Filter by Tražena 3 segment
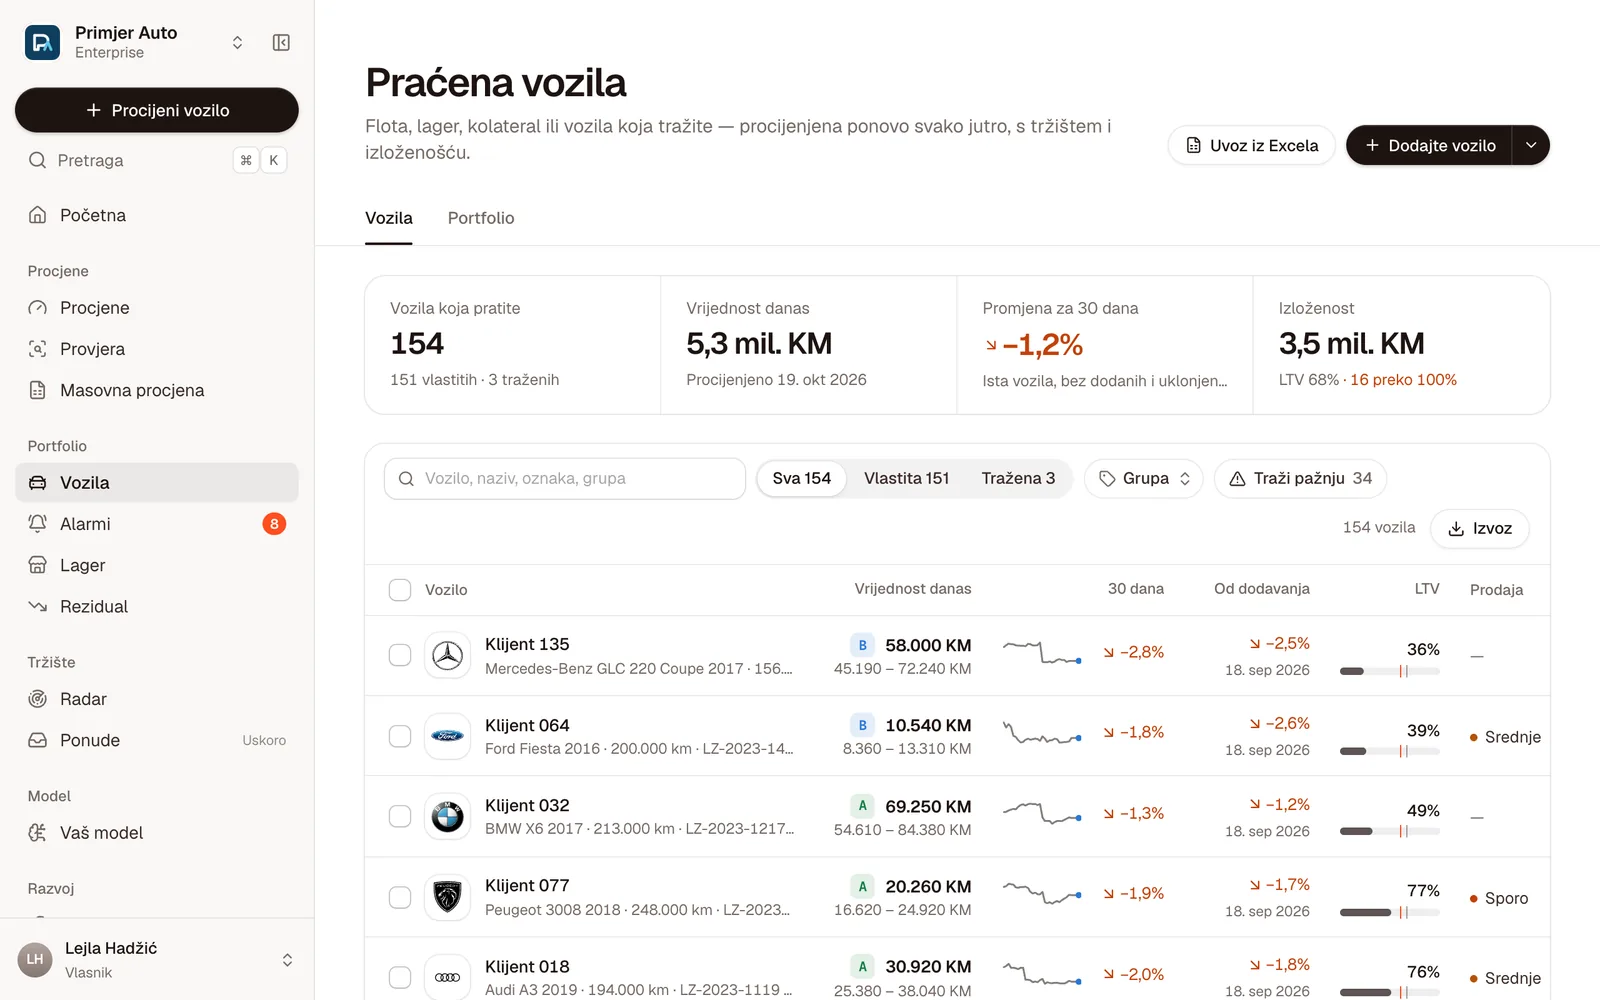Screen dimensions: 1600x1000 1018,478
